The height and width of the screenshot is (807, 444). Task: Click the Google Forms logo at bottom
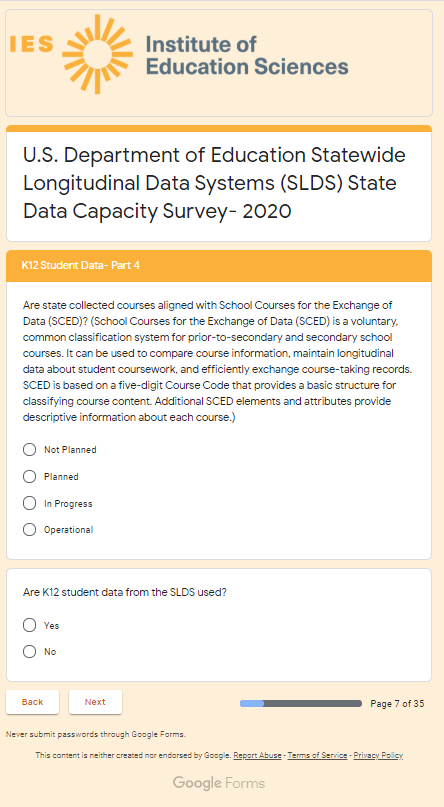point(219,783)
